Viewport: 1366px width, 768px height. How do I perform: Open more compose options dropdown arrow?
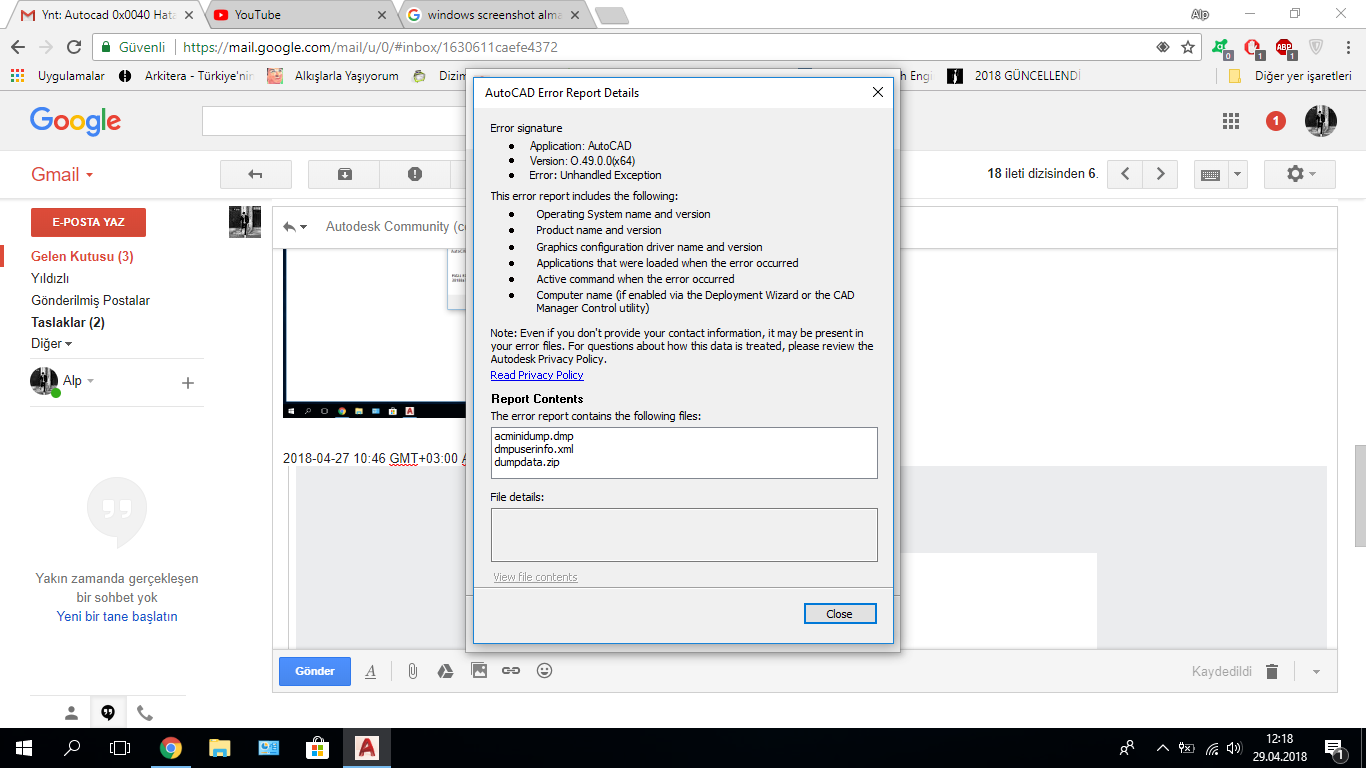click(x=1316, y=672)
